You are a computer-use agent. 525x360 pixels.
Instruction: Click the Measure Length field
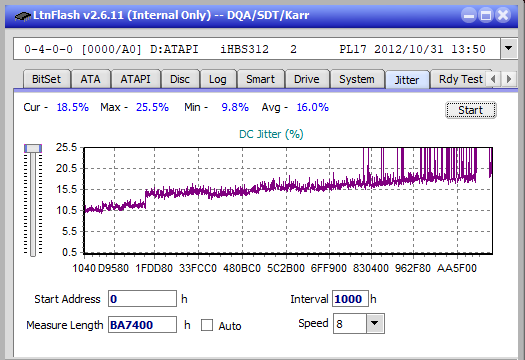(x=142, y=325)
